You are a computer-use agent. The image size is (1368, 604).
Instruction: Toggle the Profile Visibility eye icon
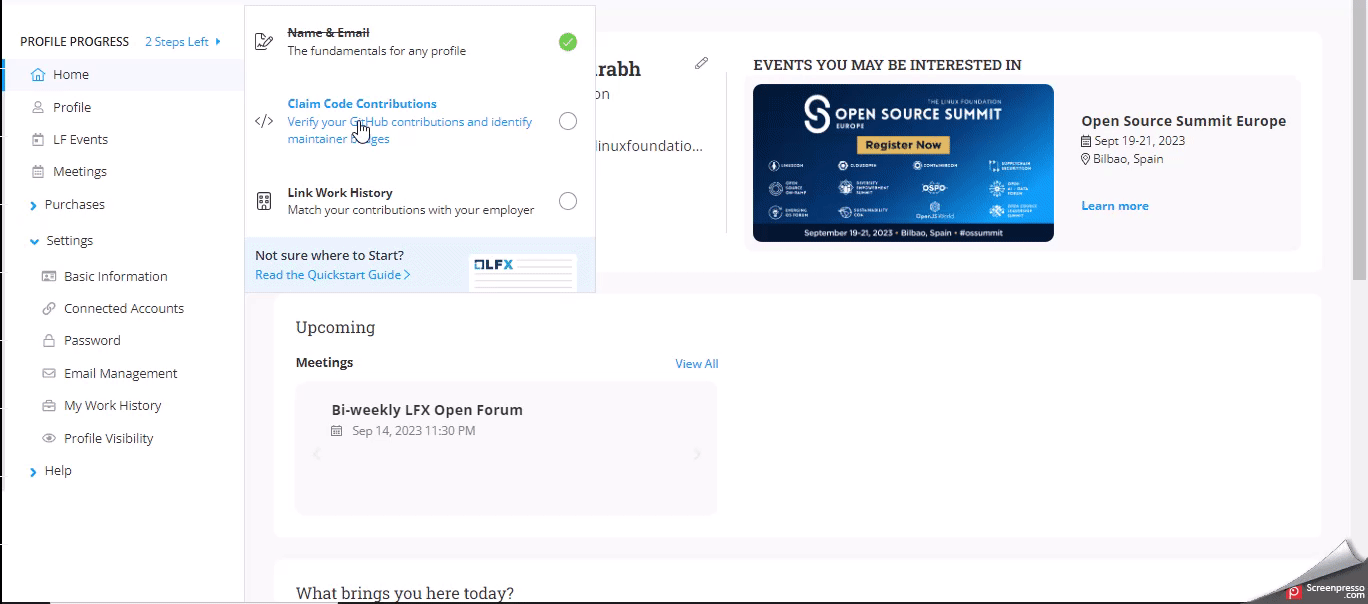click(x=49, y=438)
